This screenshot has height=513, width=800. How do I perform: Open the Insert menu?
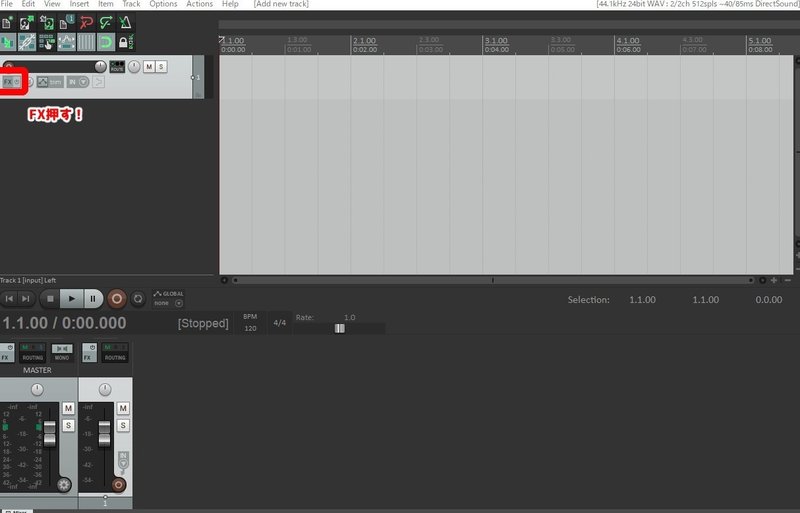pos(79,4)
